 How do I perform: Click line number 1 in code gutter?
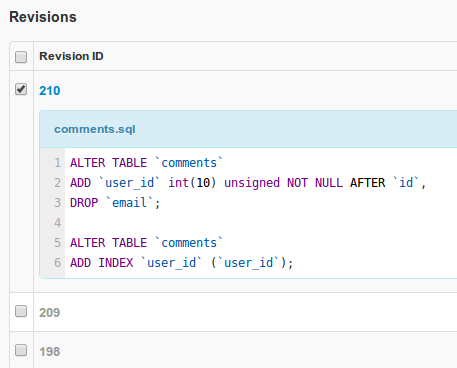(58, 163)
